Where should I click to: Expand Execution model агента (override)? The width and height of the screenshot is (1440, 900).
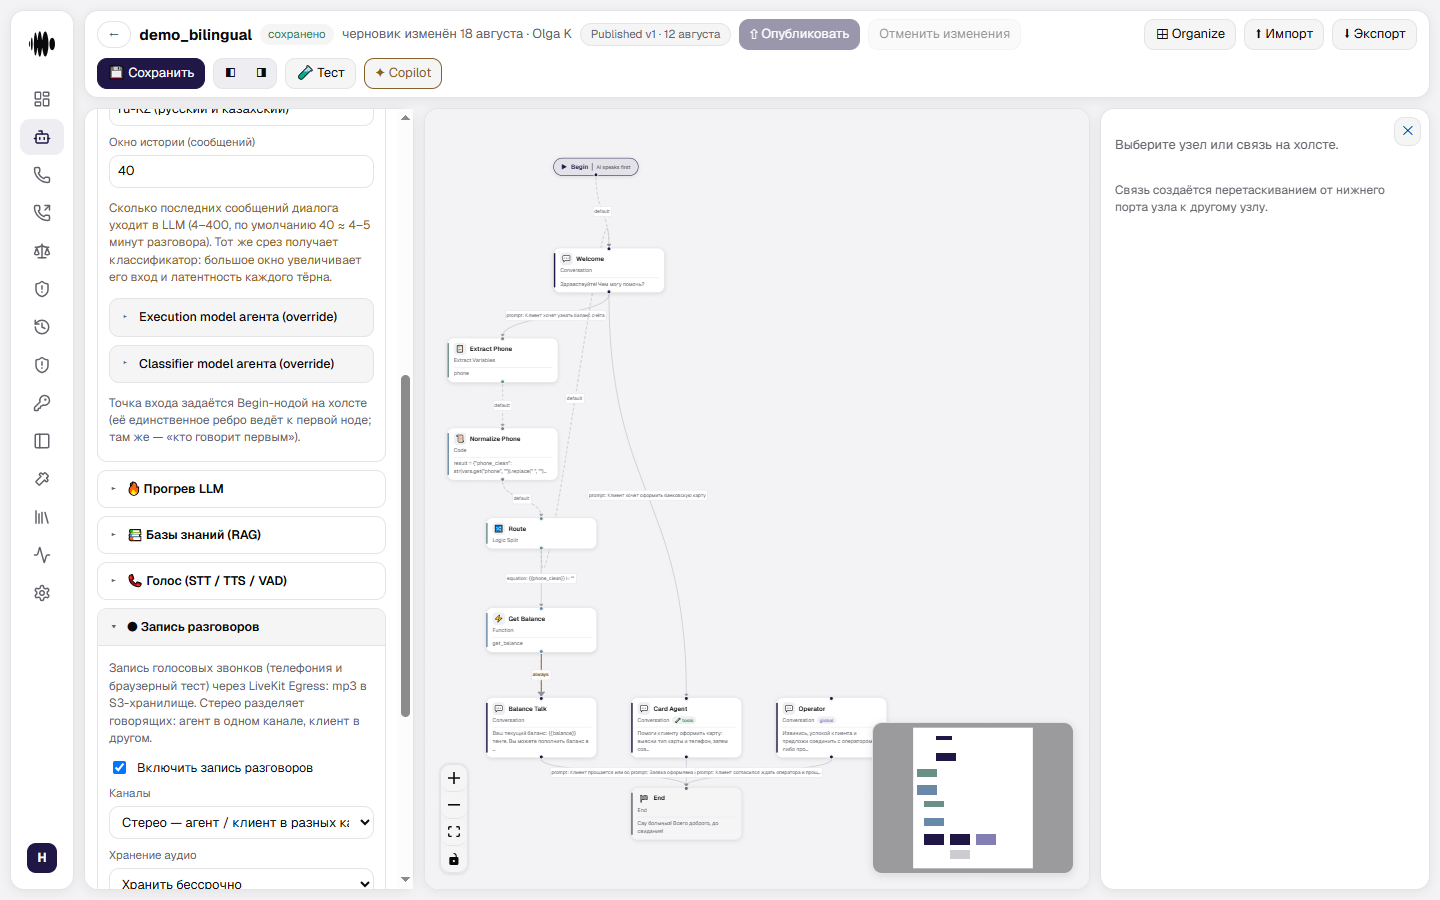241,317
